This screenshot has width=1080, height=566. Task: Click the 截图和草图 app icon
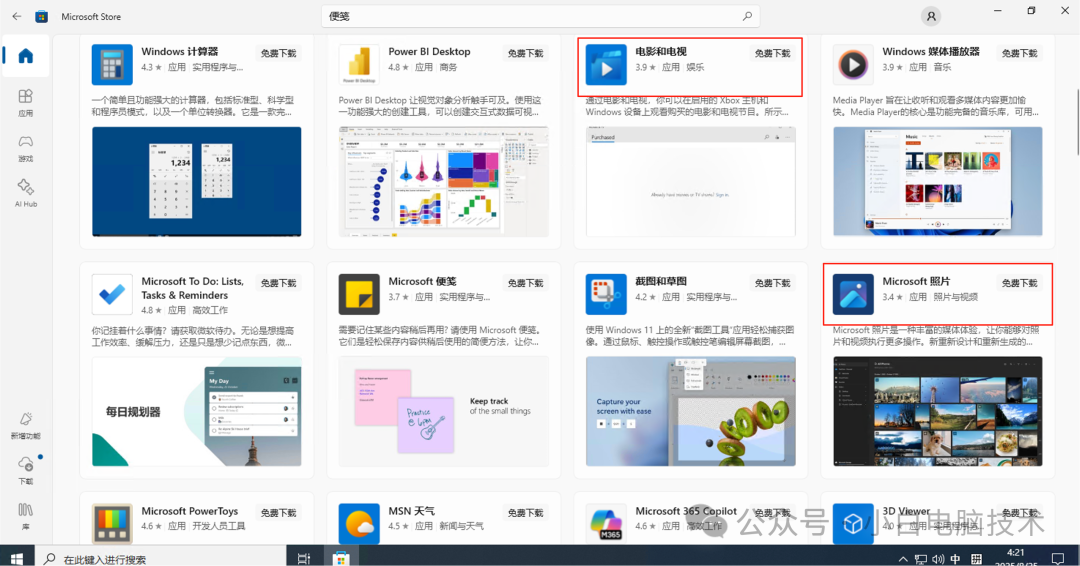(x=606, y=294)
